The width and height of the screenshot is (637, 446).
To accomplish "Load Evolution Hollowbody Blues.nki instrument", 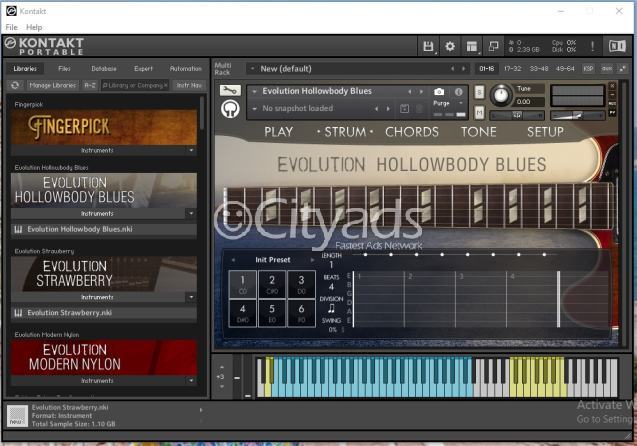I will coord(104,229).
